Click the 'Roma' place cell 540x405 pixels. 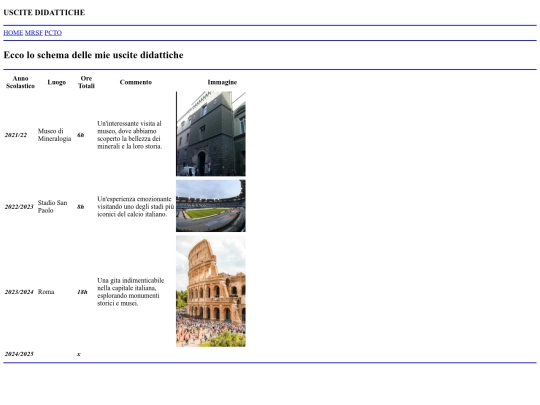point(46,292)
